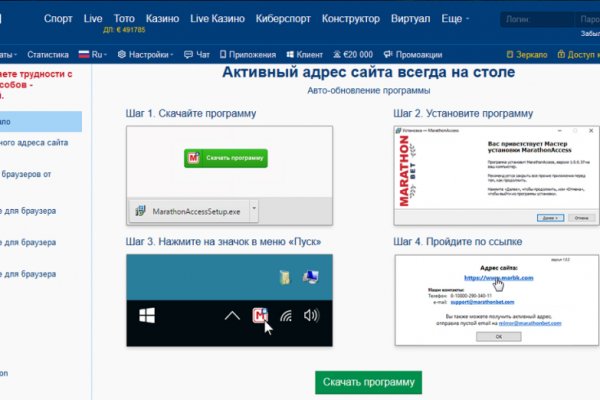Image resolution: width=600 pixels, height=400 pixels.
Task: Click the red Marathon tray icon in step 3
Action: [x=262, y=317]
